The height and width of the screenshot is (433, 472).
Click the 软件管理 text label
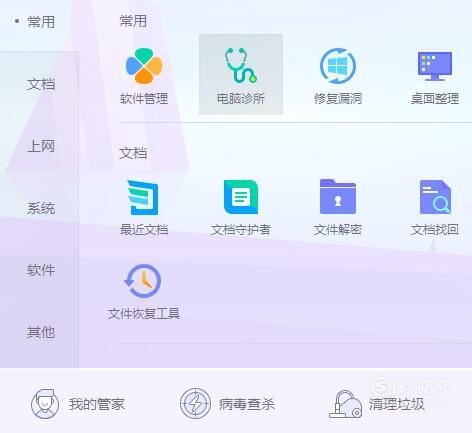(144, 98)
